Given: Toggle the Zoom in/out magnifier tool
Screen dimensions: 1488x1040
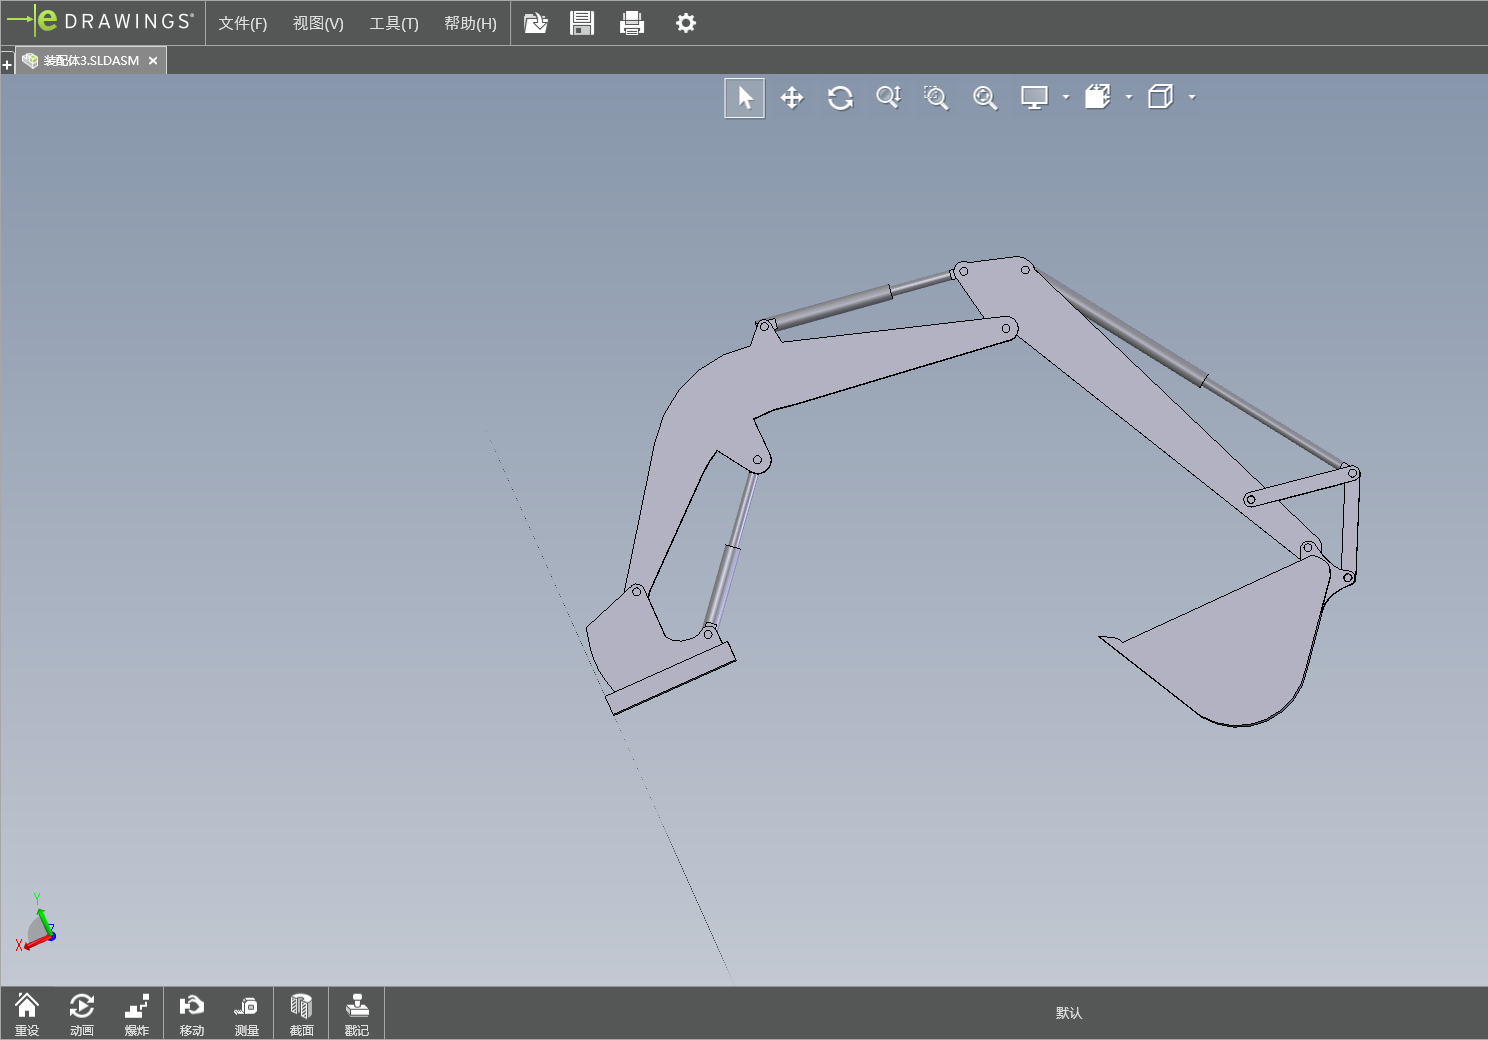Looking at the screenshot, I should pos(888,98).
